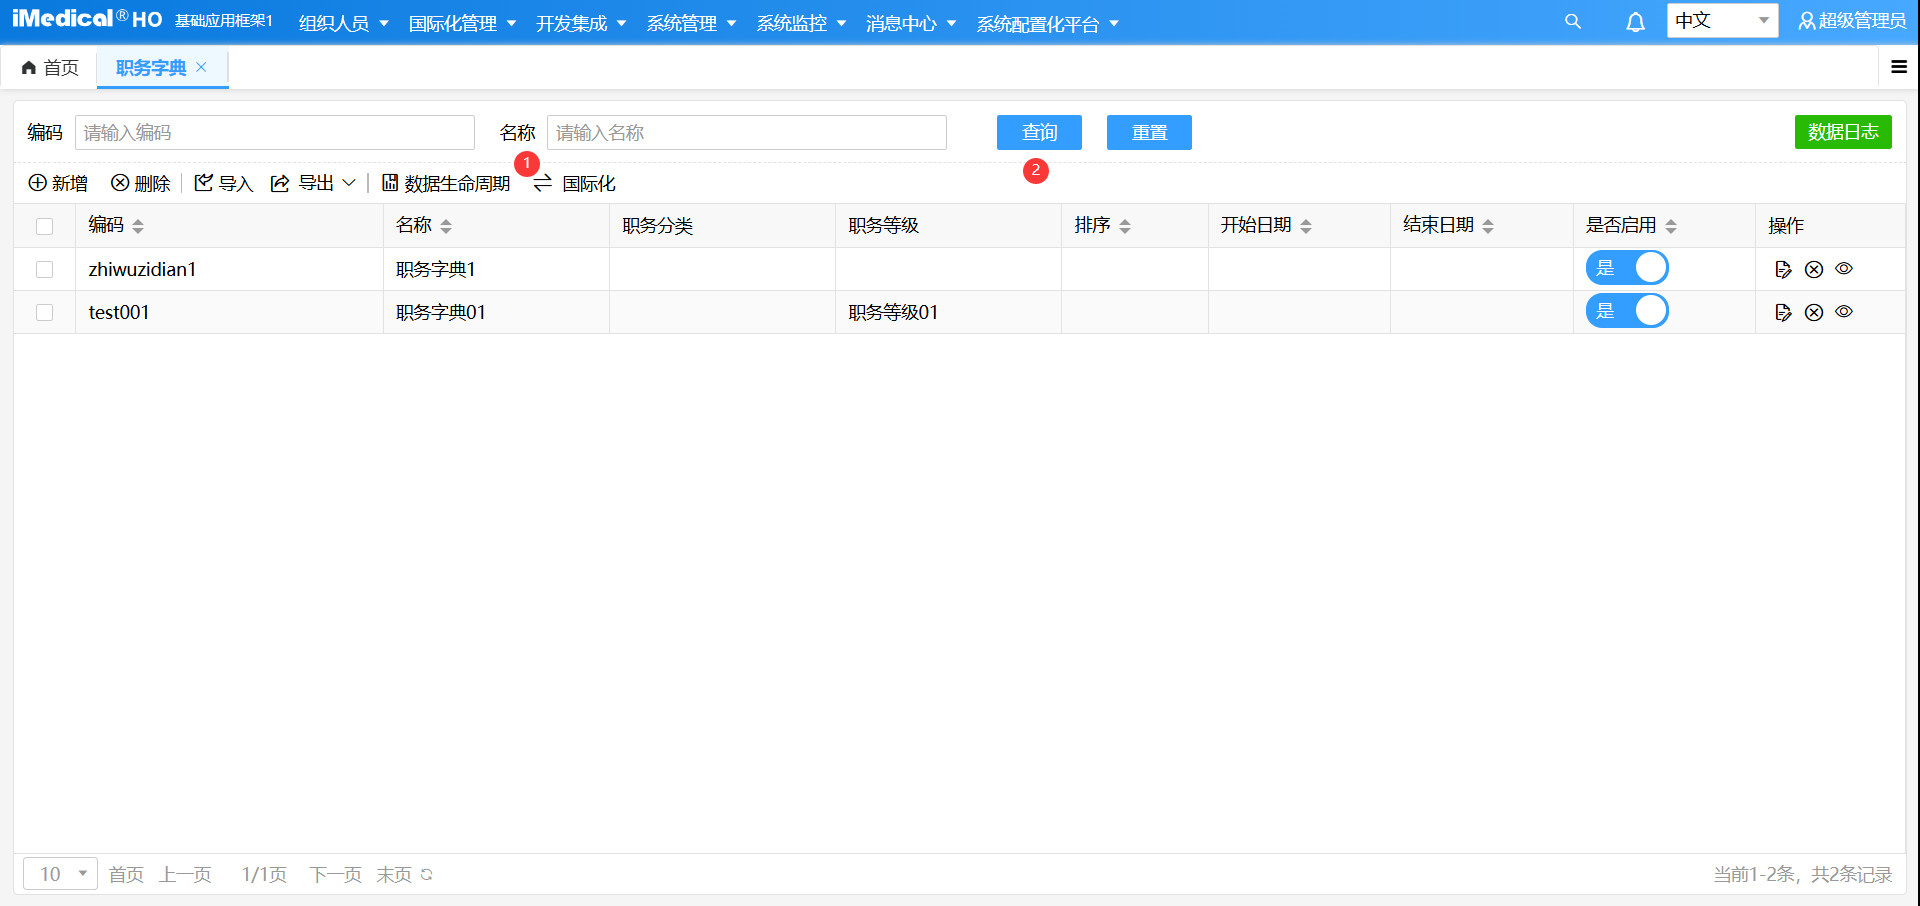Go to 首页 first page in pagination
The width and height of the screenshot is (1920, 906).
point(126,874)
